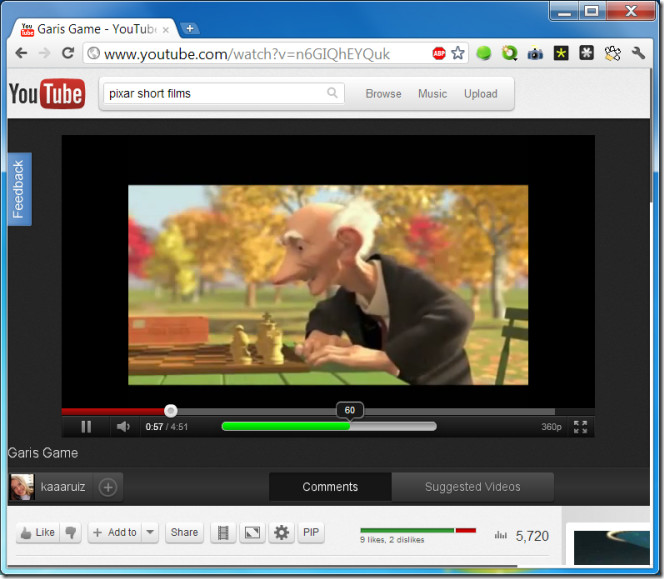Viewport: 664px width, 579px height.
Task: Click the address bar URL
Action: pyautogui.click(x=247, y=54)
